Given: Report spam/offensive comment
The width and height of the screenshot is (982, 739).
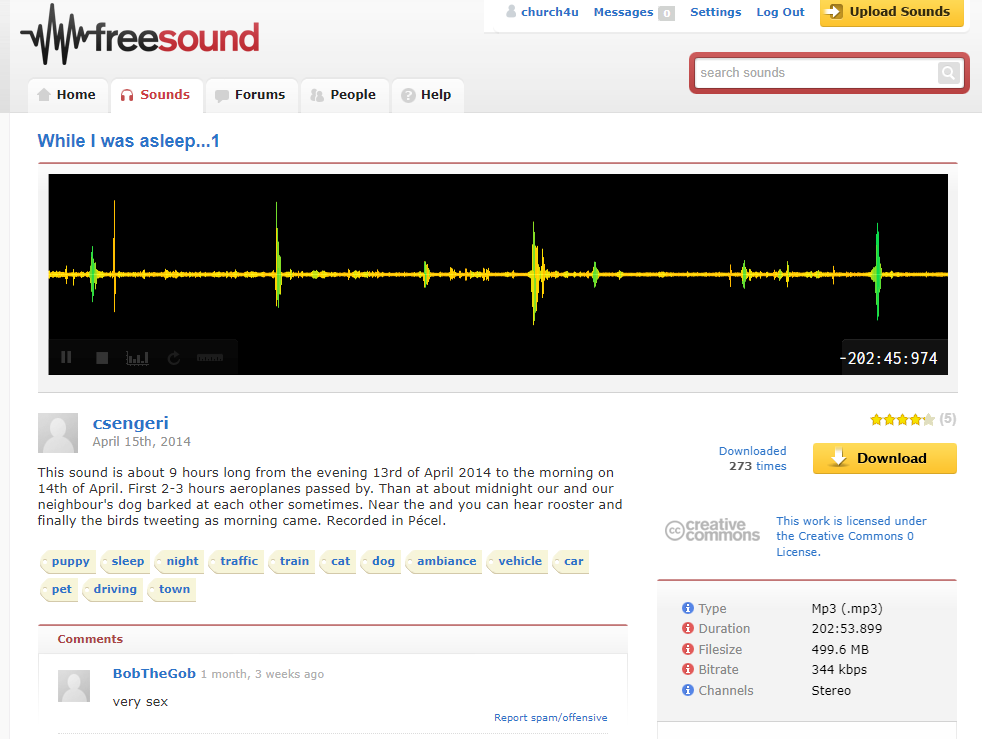Looking at the screenshot, I should (550, 718).
